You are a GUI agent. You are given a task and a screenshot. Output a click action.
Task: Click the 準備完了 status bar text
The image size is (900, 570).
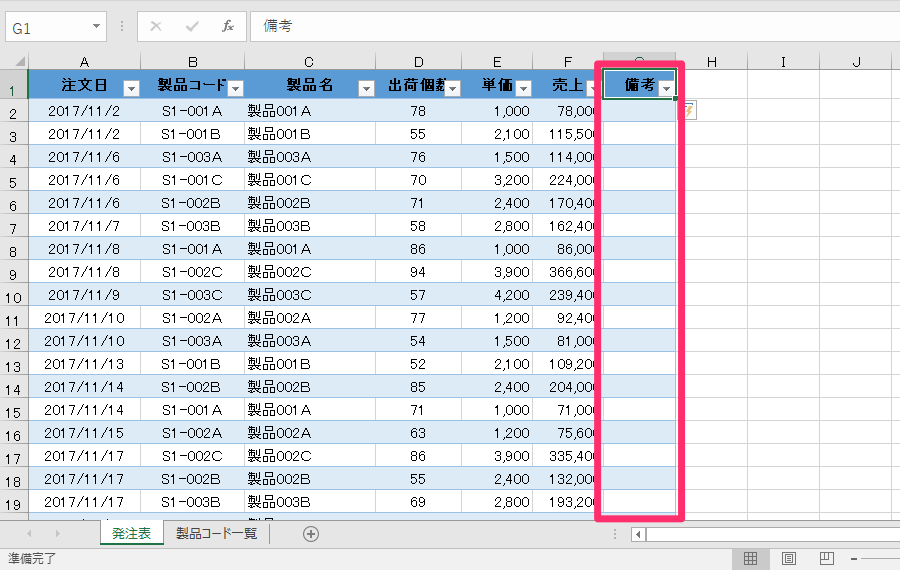pyautogui.click(x=32, y=558)
